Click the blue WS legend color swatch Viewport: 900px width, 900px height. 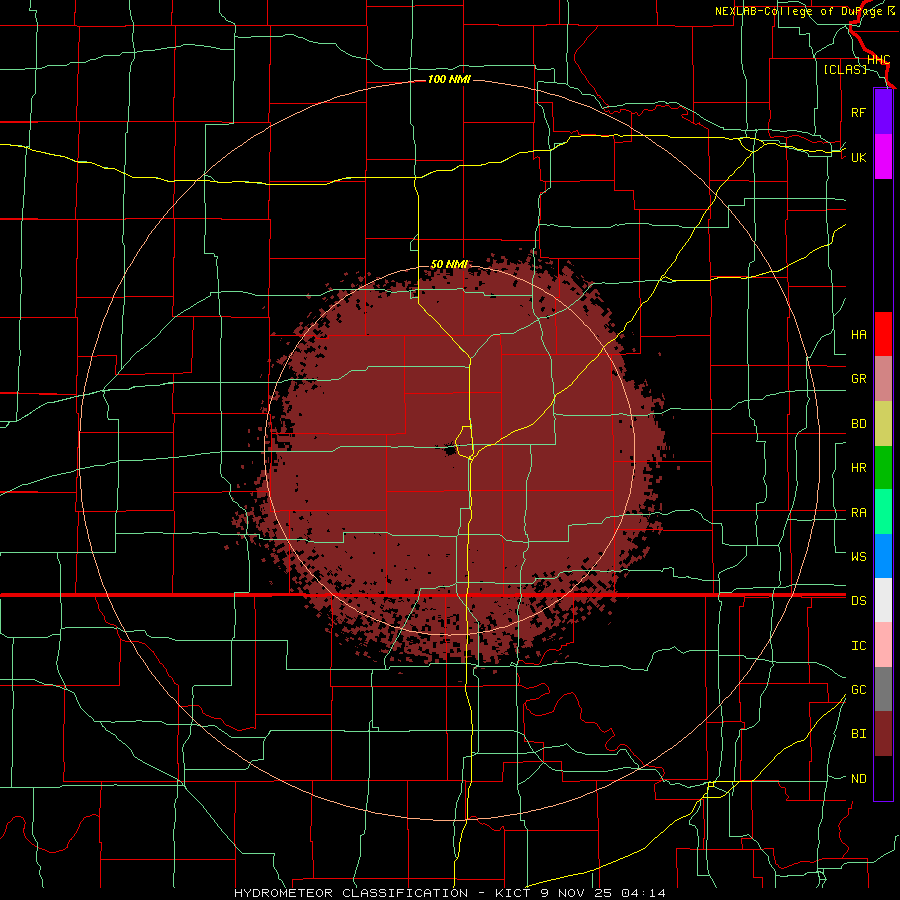883,556
